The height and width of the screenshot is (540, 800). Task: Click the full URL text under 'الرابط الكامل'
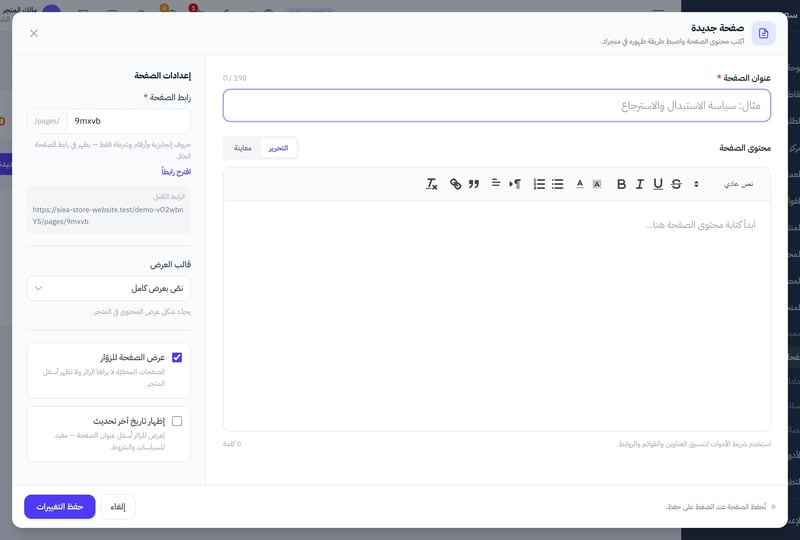pyautogui.click(x=108, y=215)
